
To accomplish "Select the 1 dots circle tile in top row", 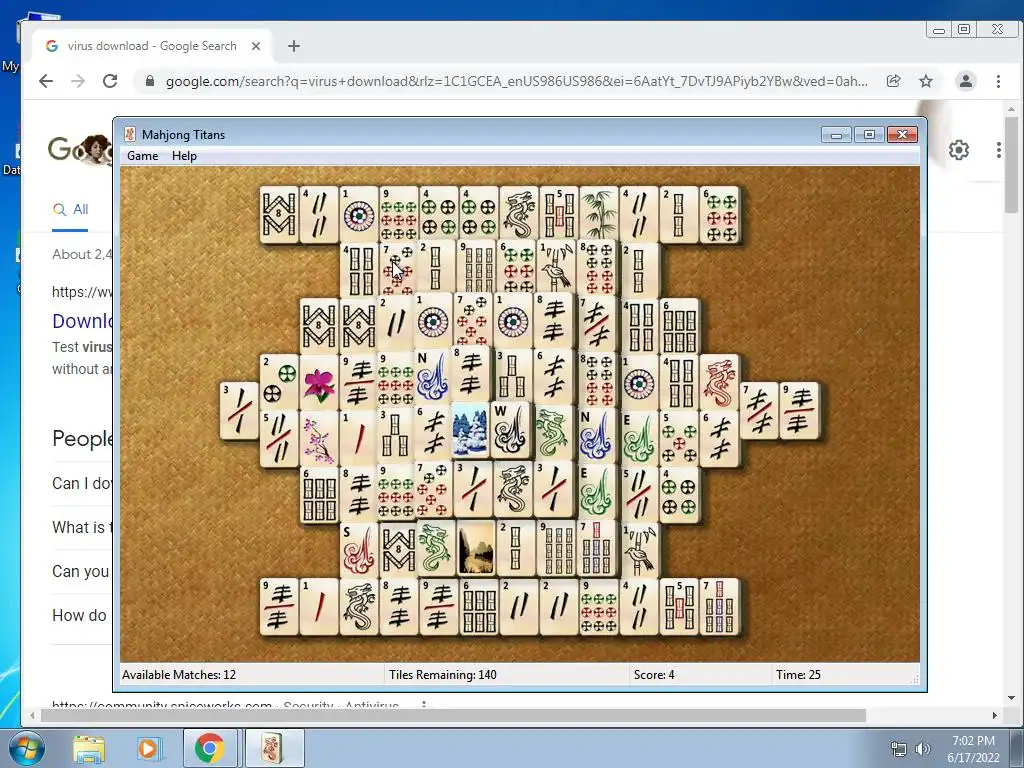I will tap(359, 215).
